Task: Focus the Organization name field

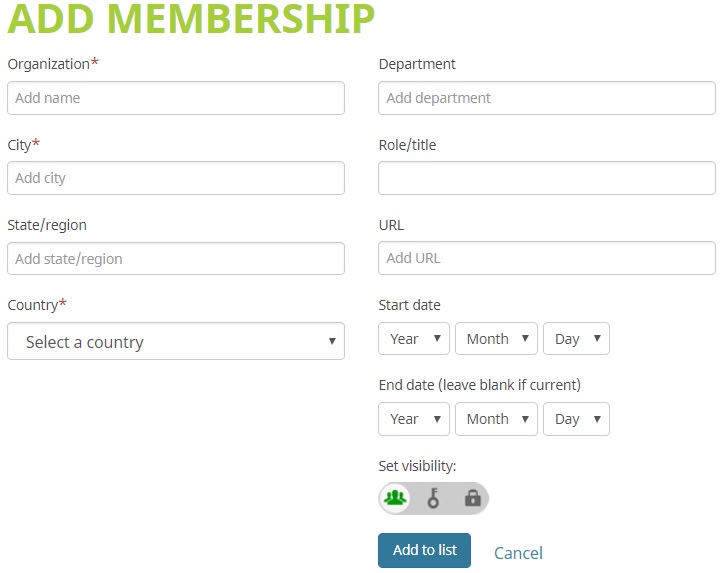Action: 176,98
